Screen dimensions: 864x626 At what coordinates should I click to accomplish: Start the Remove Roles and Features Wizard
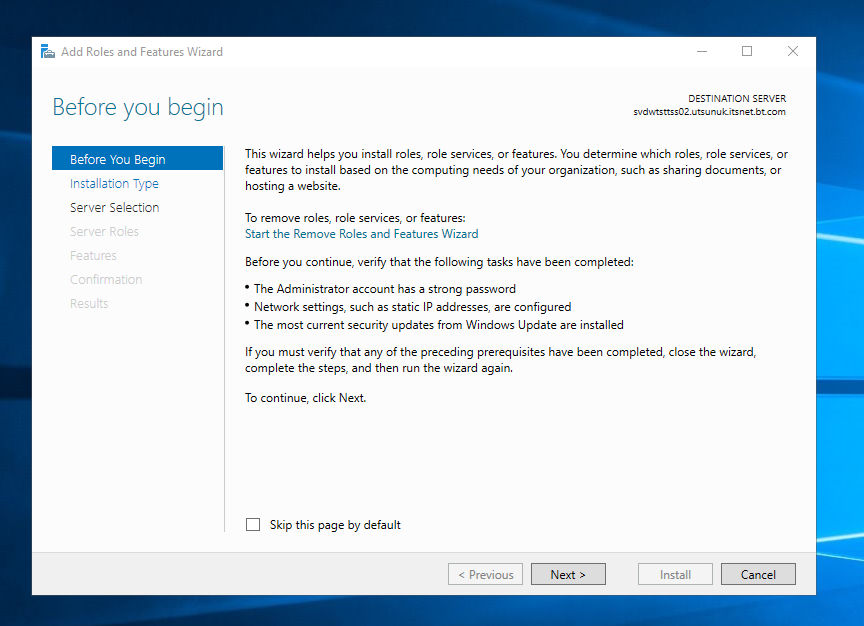click(x=361, y=234)
